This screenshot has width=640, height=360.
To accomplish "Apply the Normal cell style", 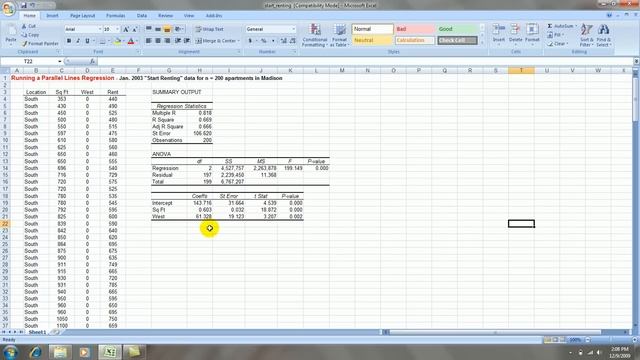I will tap(372, 29).
